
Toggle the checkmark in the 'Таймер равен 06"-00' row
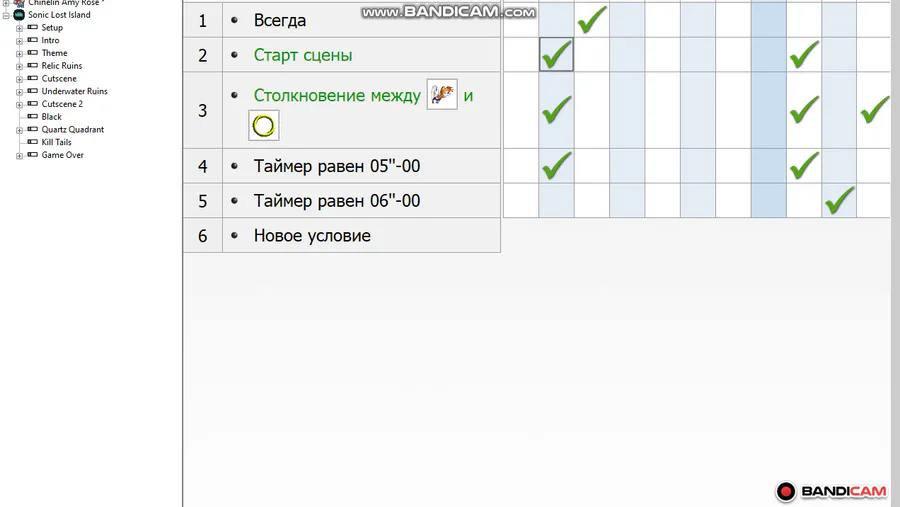[840, 200]
